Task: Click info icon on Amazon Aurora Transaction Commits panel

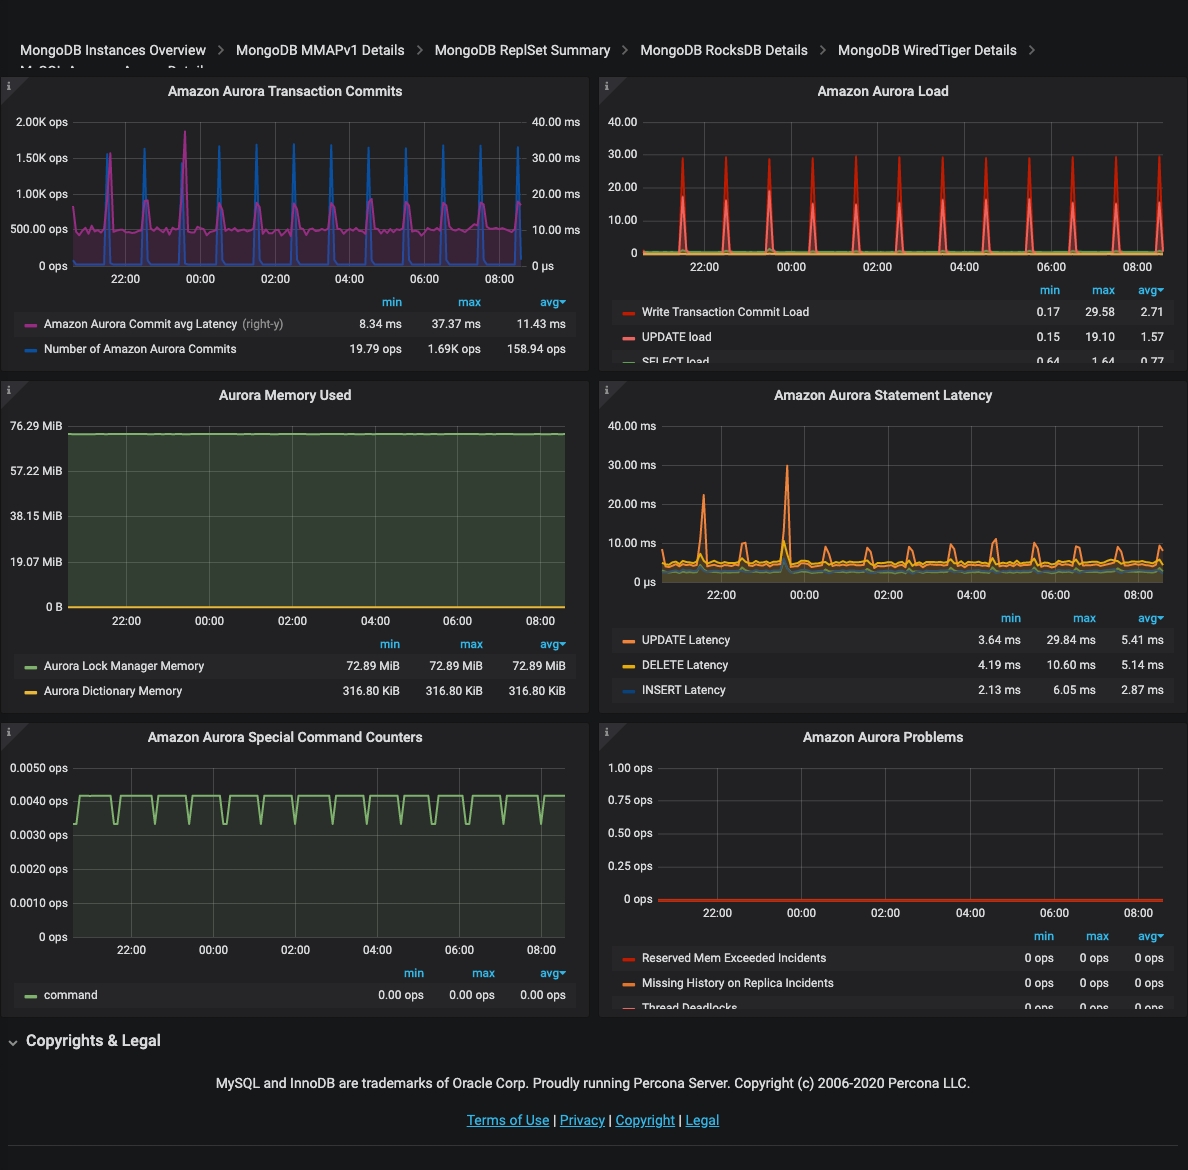Action: (x=9, y=87)
